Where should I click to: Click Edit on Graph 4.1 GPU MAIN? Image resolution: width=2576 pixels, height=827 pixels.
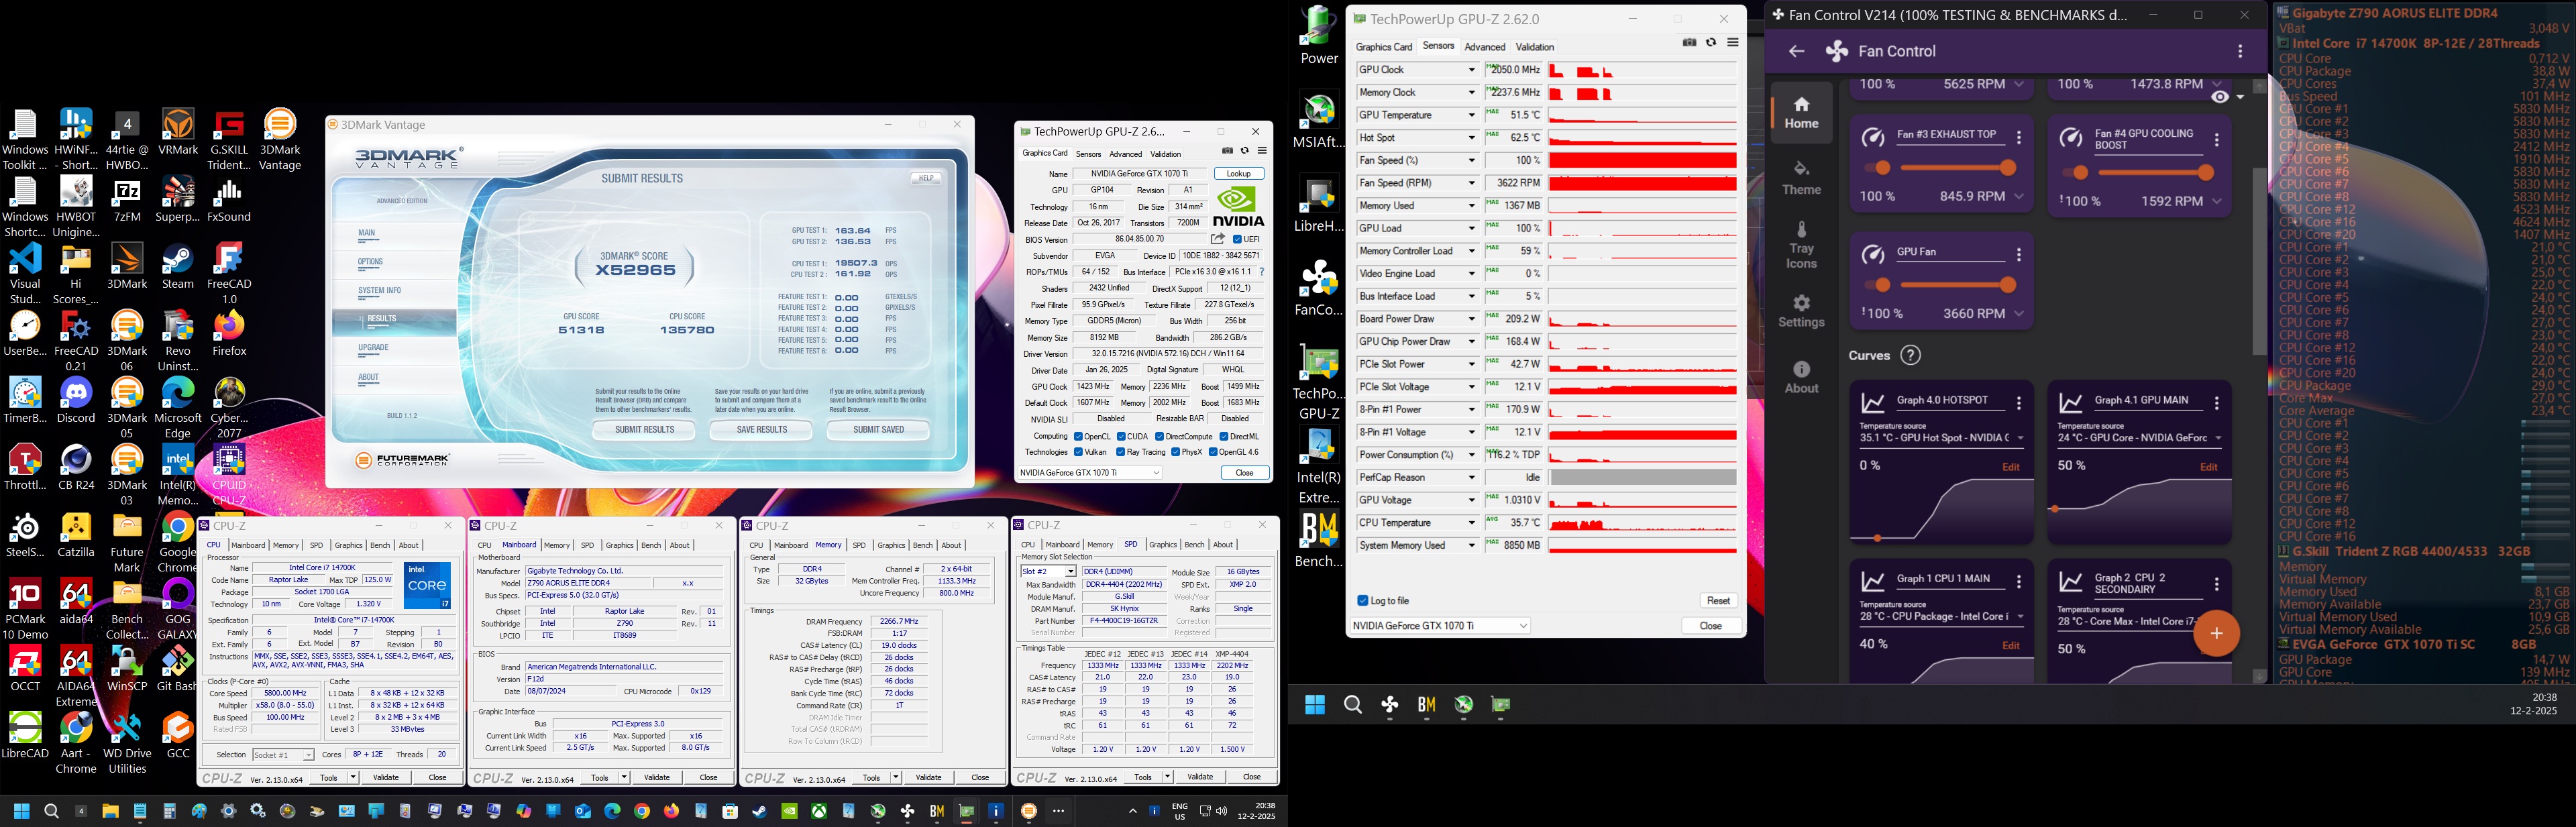2209,467
